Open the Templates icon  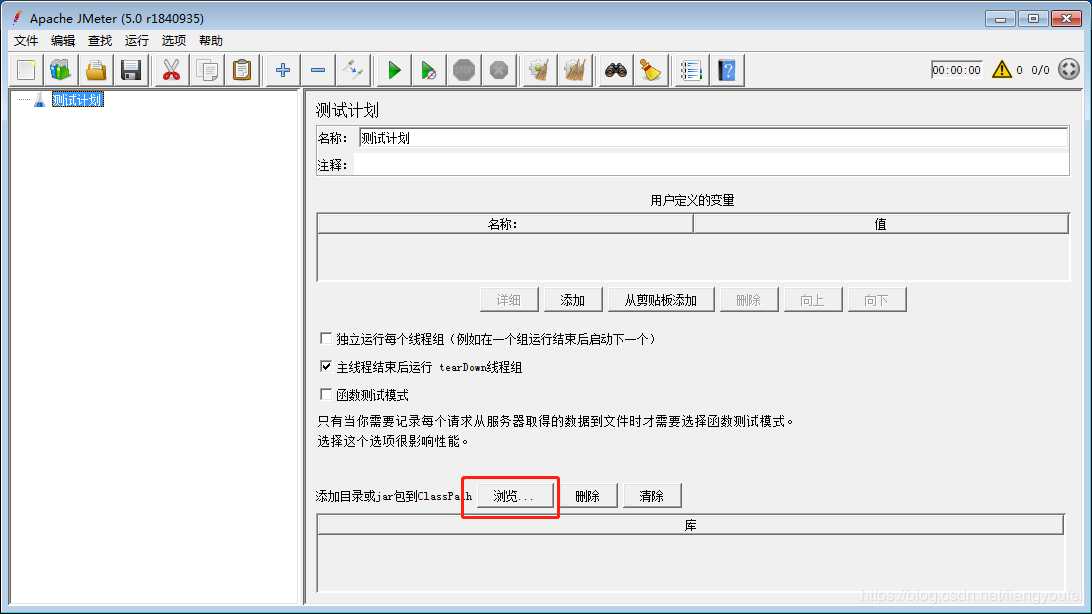pyautogui.click(x=61, y=70)
